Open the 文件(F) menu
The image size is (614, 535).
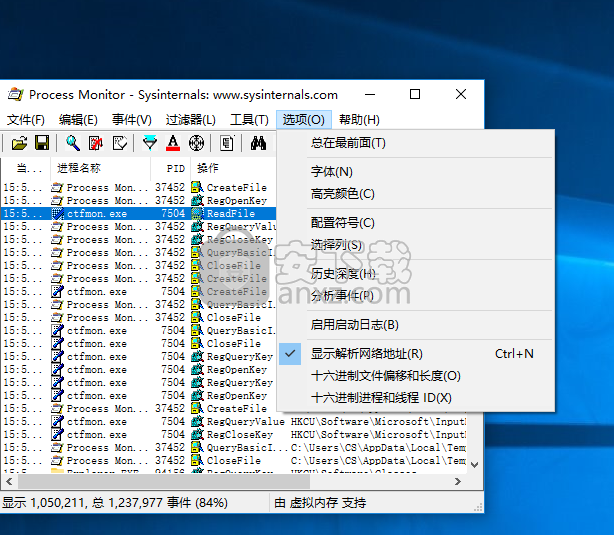[26, 119]
